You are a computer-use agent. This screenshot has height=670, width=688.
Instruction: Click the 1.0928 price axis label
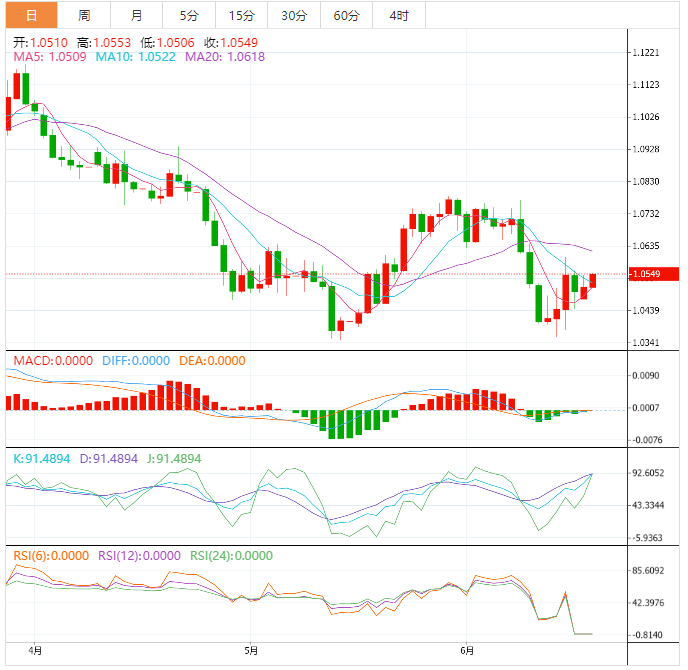pos(645,149)
